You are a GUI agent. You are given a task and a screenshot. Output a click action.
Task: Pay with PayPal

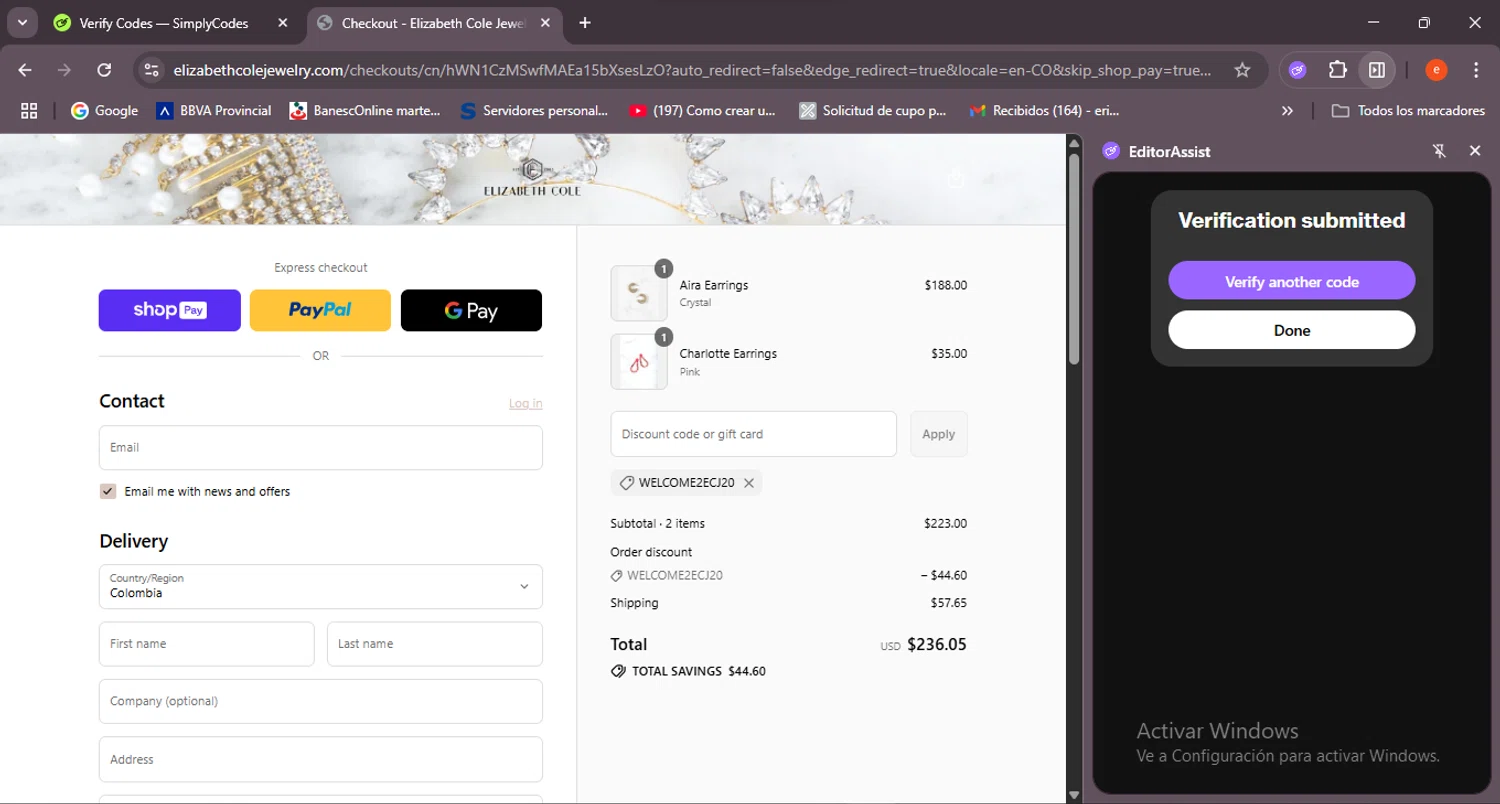click(320, 310)
